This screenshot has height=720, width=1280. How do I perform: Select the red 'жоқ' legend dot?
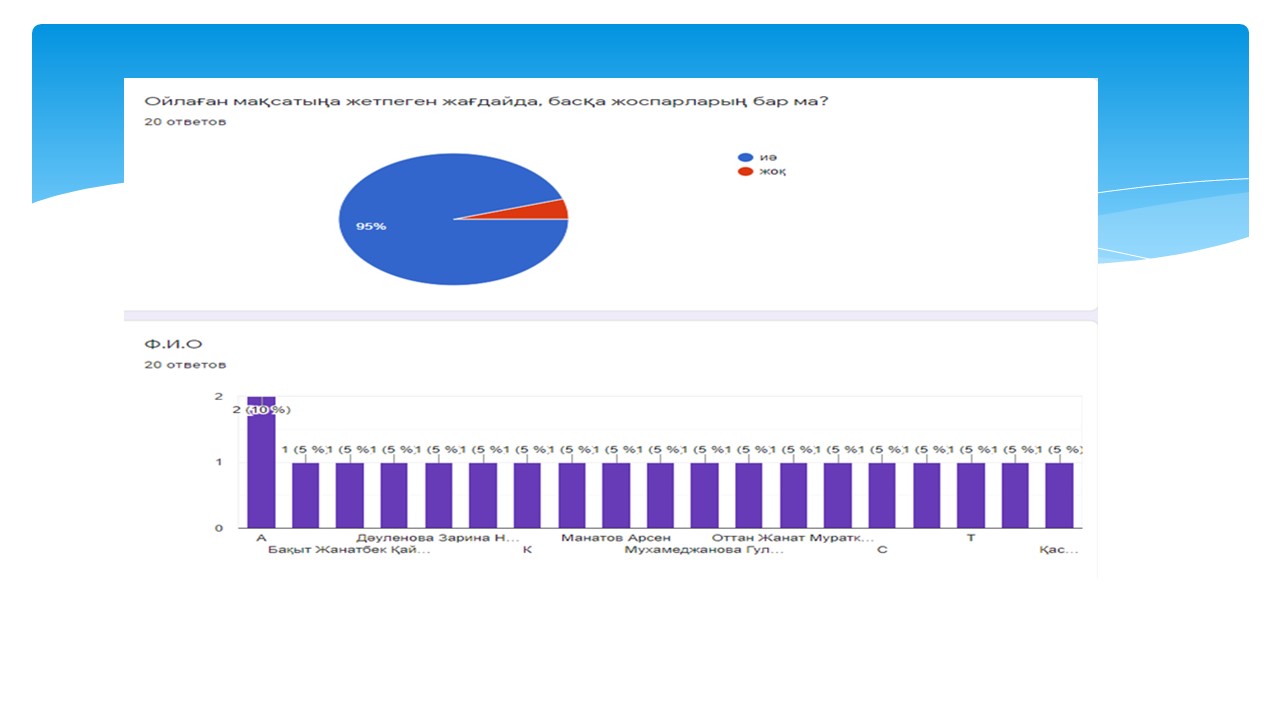(744, 172)
